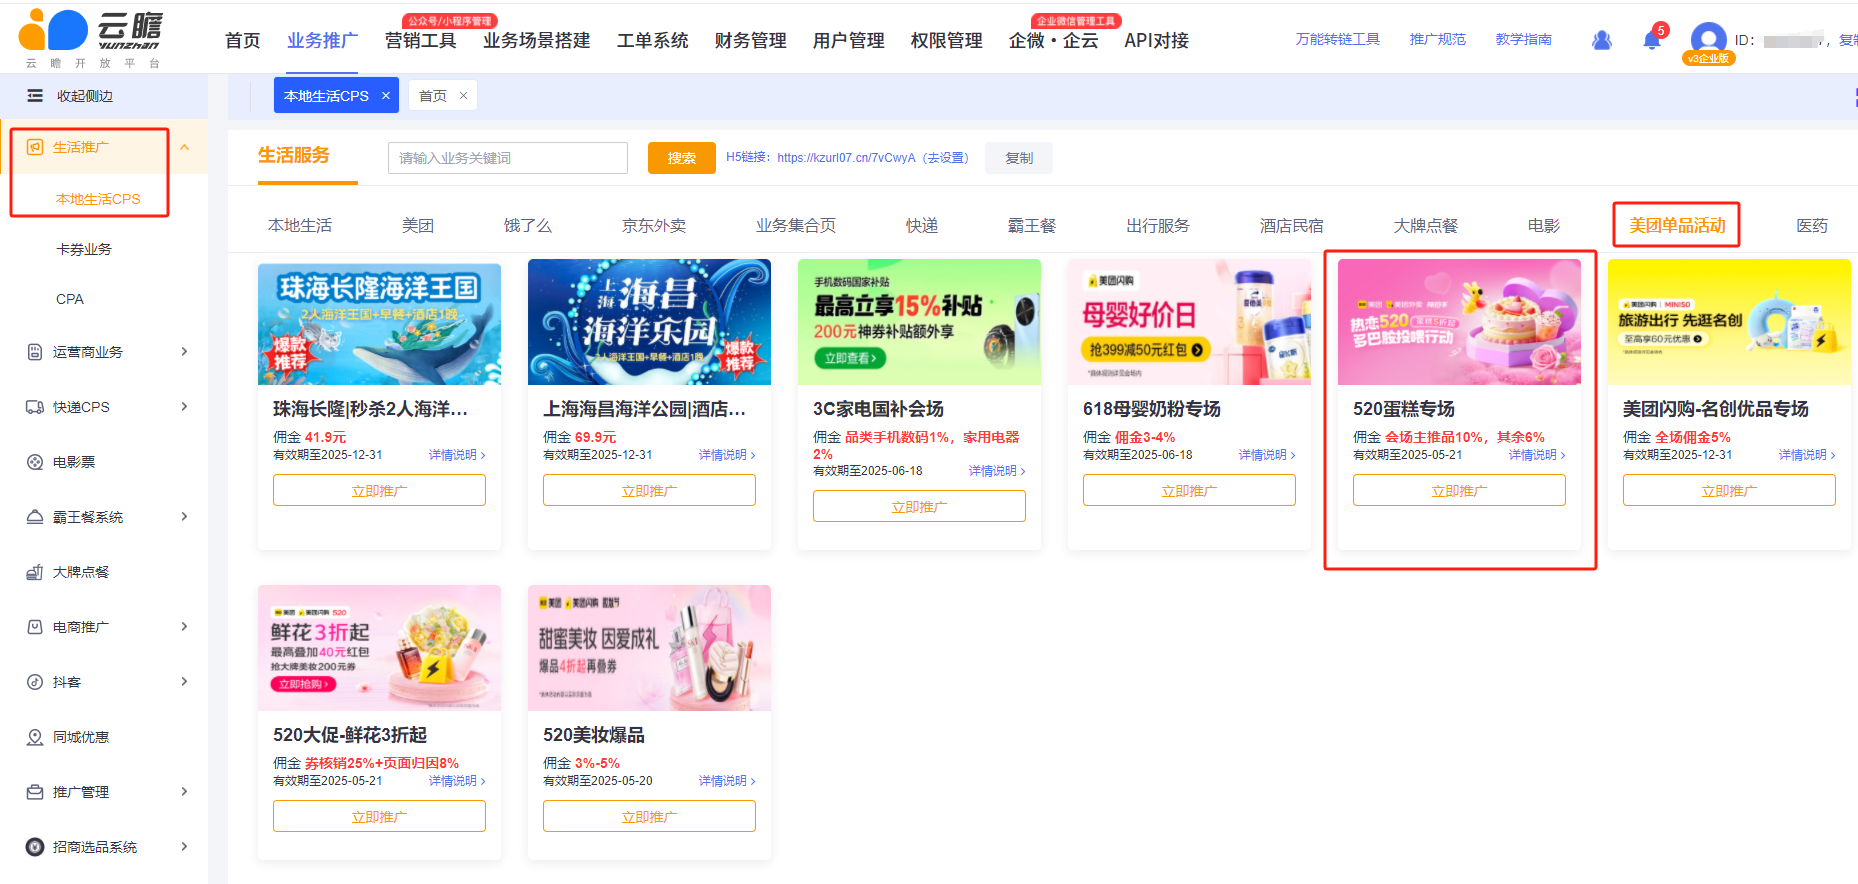1858x884 pixels.
Task: Collapse the 生活推广 menu chevron
Action: (185, 147)
